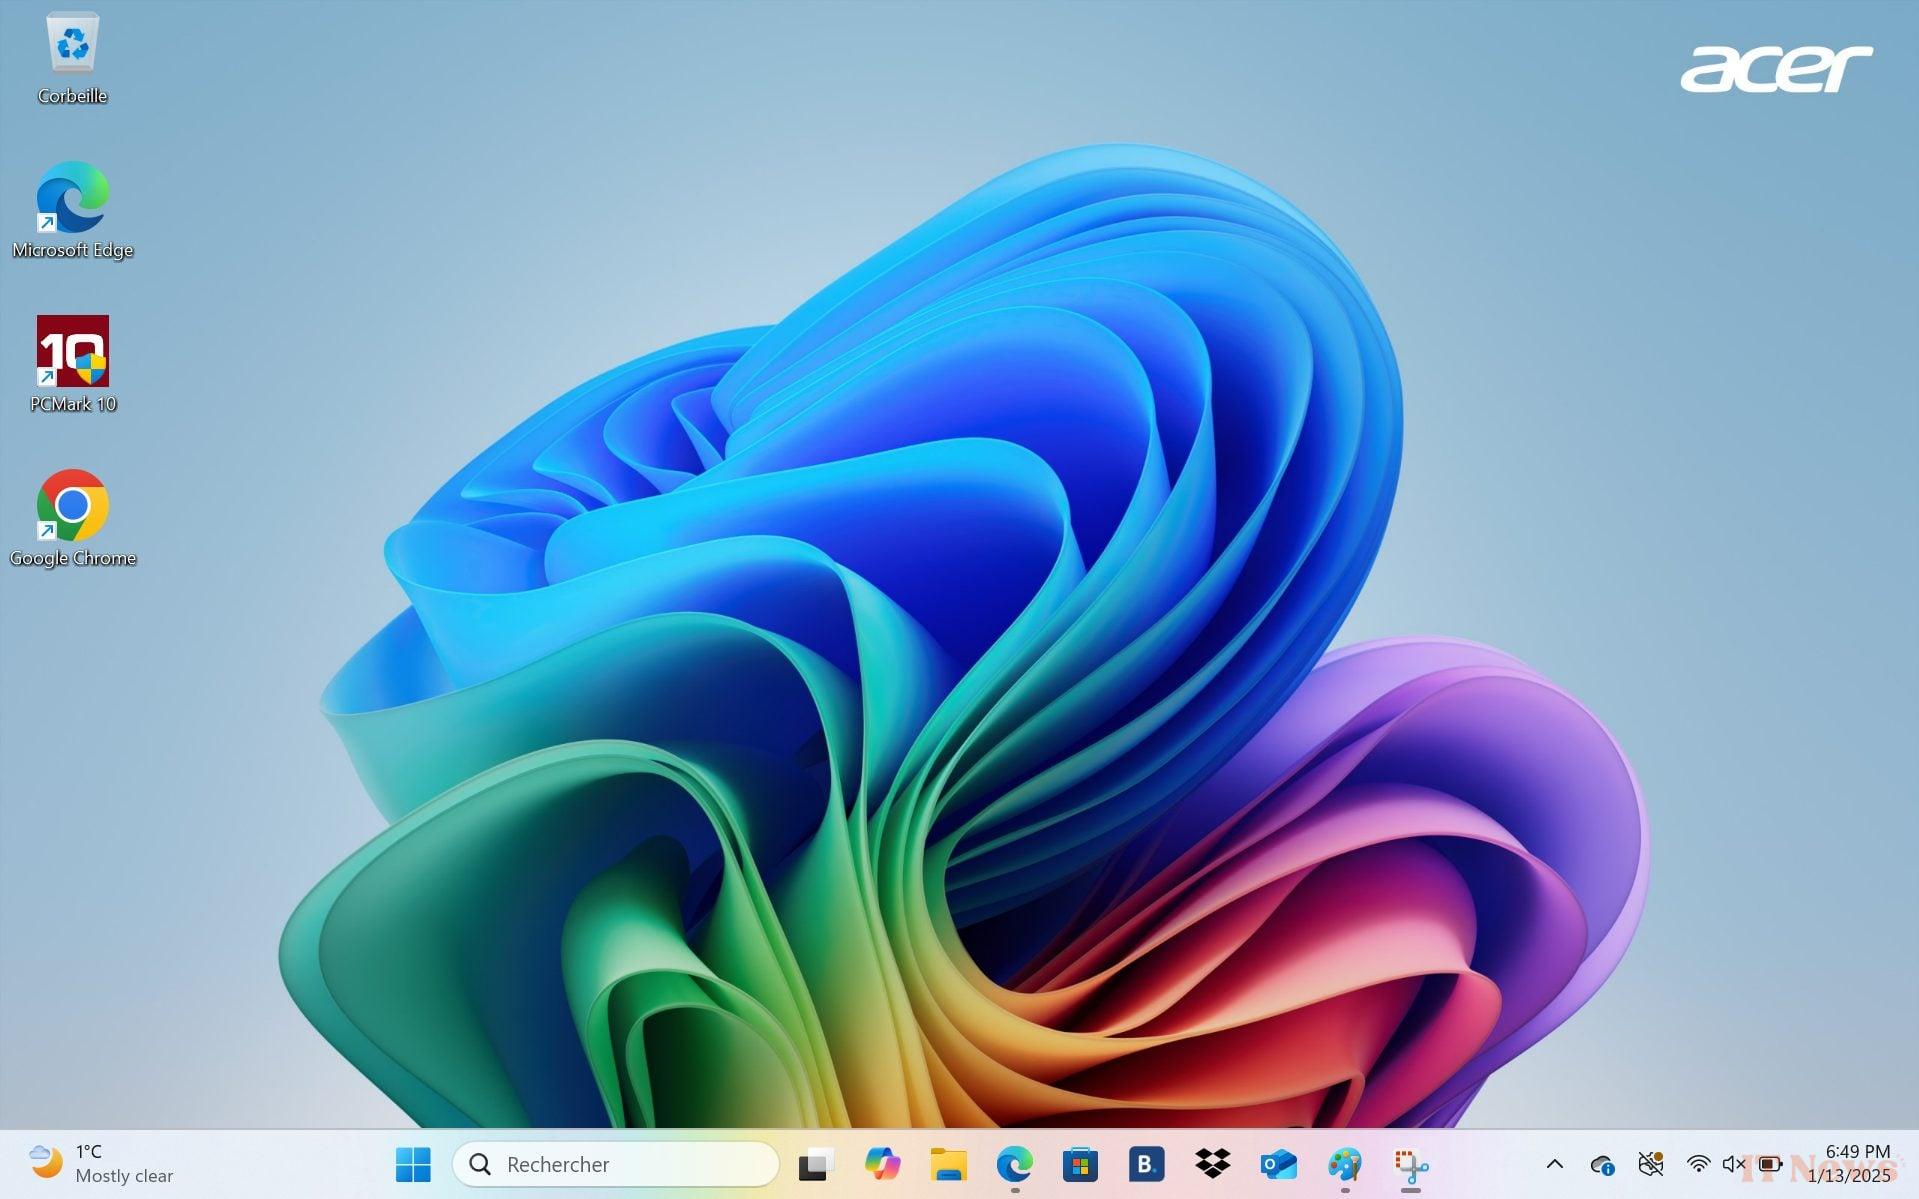Launch Booking.com app from the taskbar

pyautogui.click(x=1146, y=1164)
